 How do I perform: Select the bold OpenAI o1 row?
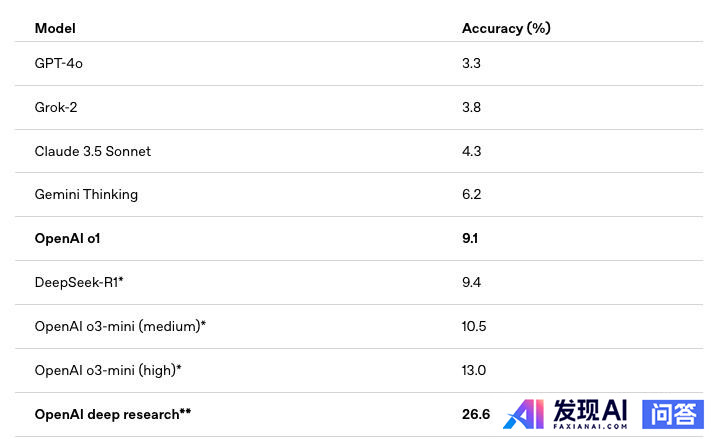tap(359, 239)
